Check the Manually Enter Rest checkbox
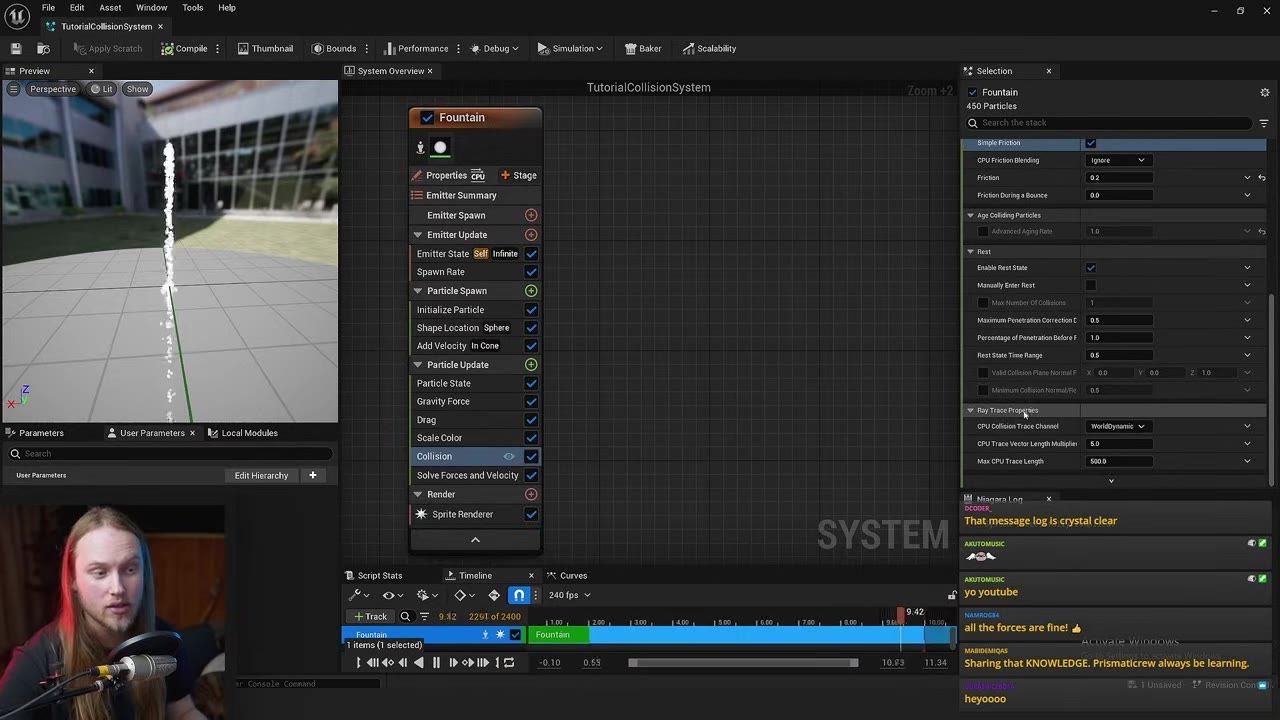 click(x=1091, y=285)
